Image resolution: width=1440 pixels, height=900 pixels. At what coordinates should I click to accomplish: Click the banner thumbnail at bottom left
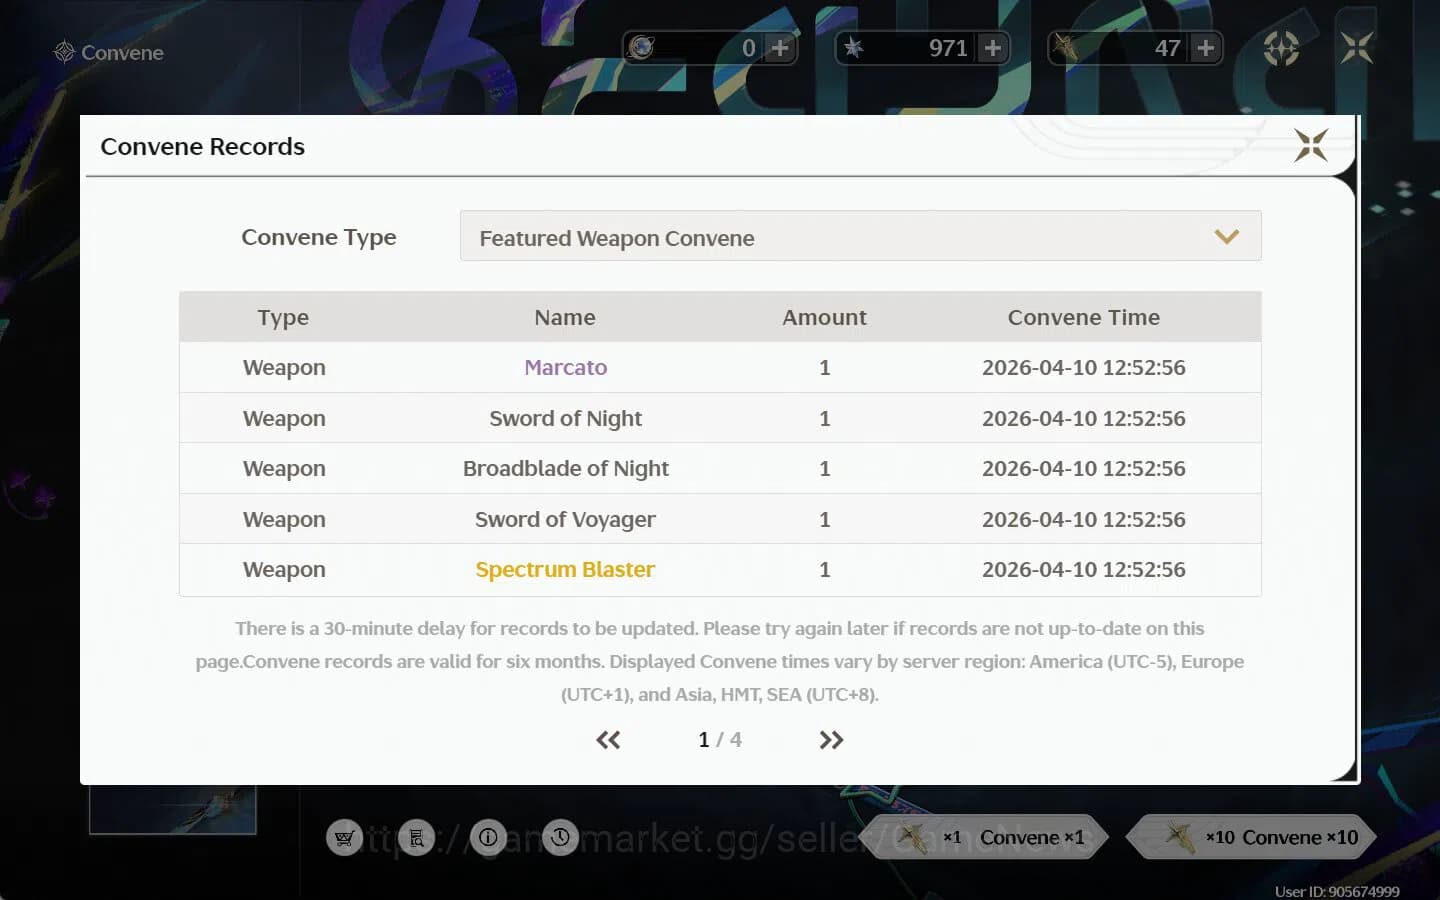tap(172, 810)
